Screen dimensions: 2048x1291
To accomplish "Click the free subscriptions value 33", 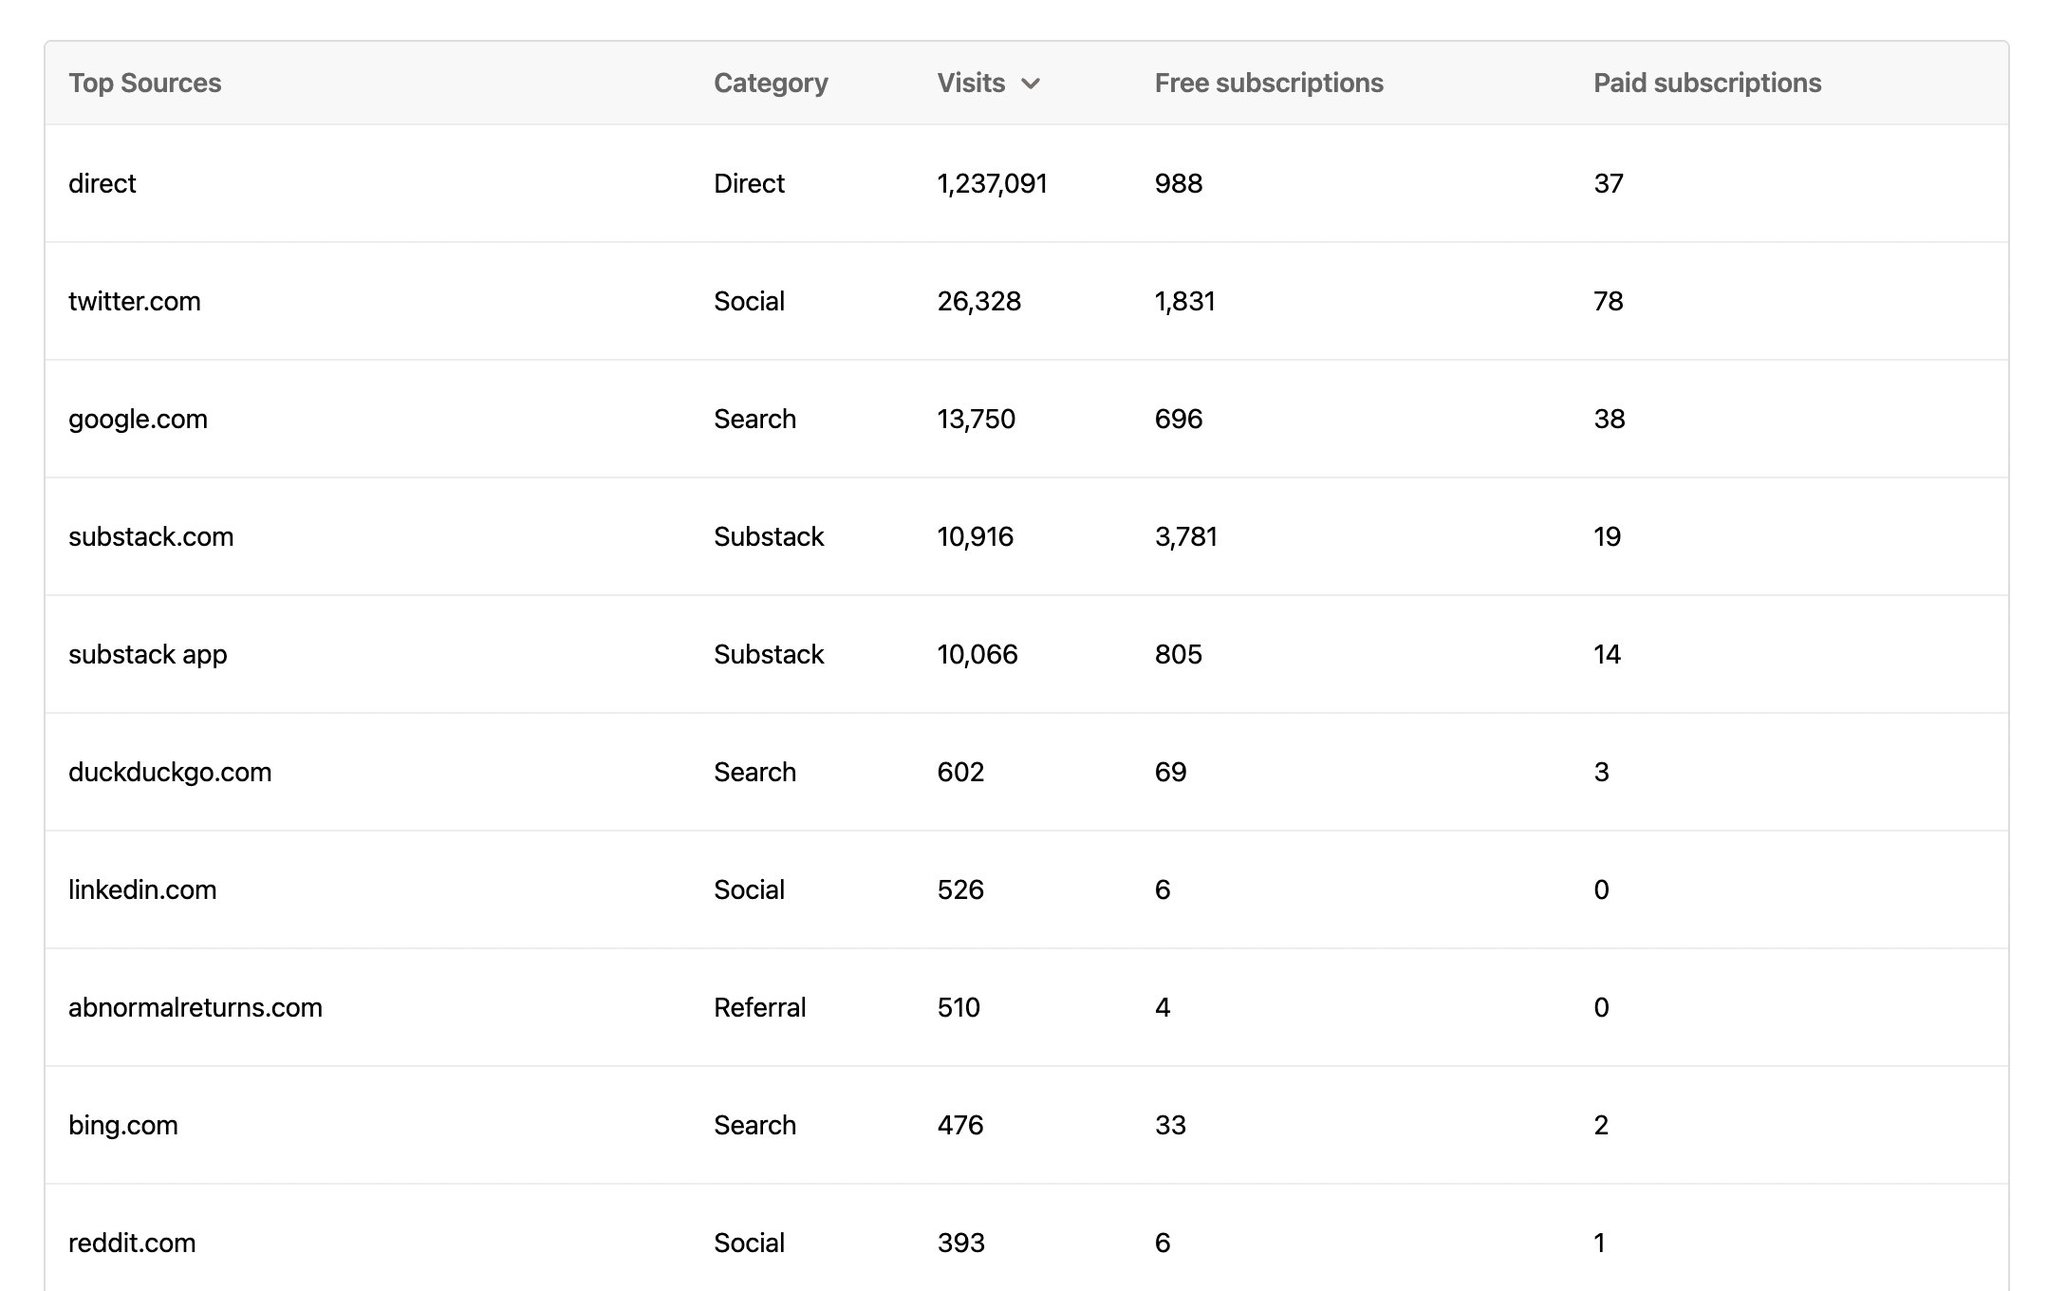I will click(1170, 1126).
